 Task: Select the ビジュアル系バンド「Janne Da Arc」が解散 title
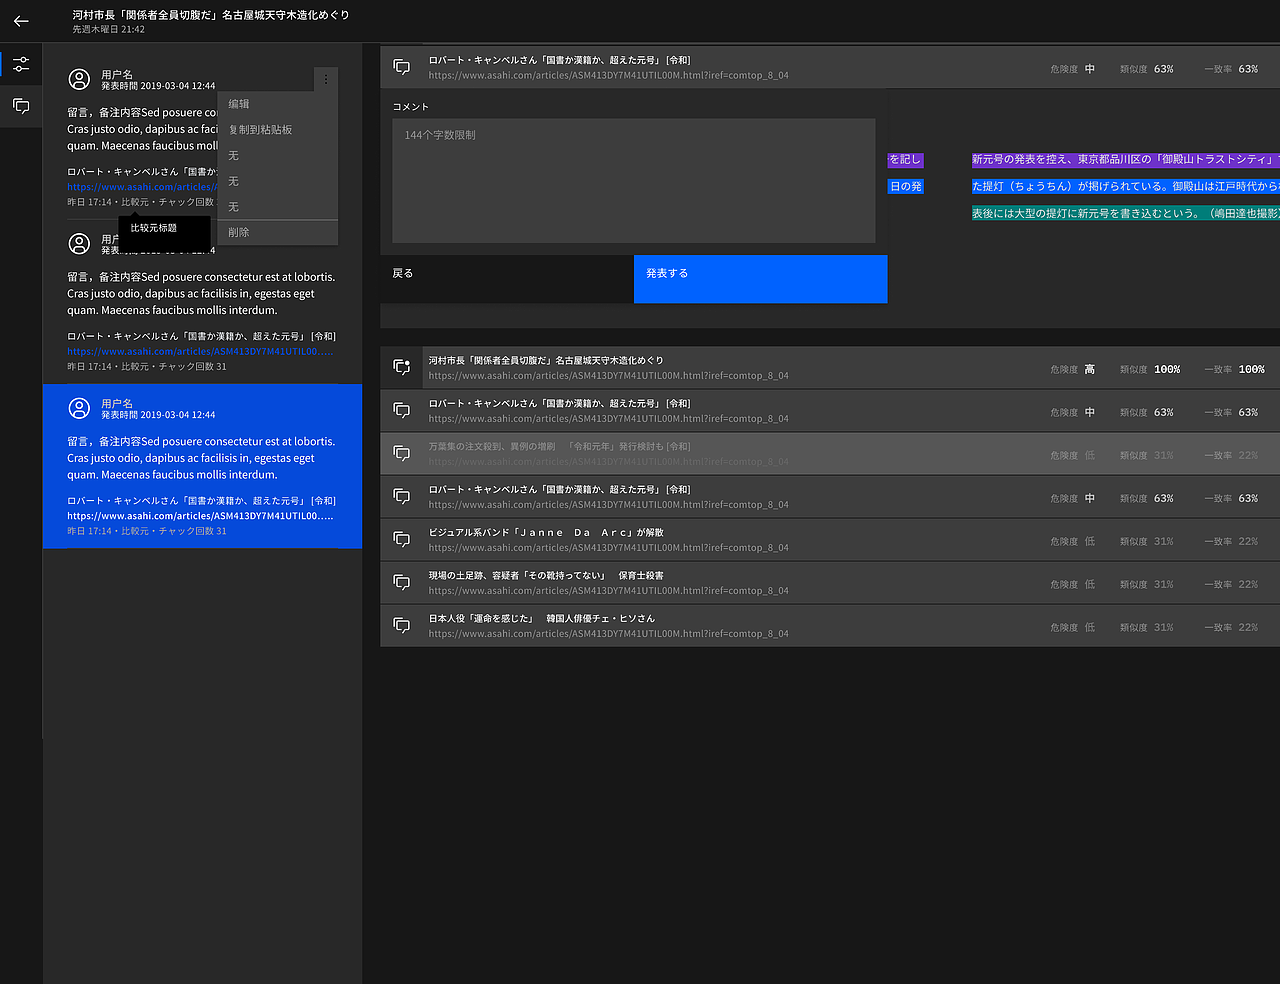click(x=546, y=533)
